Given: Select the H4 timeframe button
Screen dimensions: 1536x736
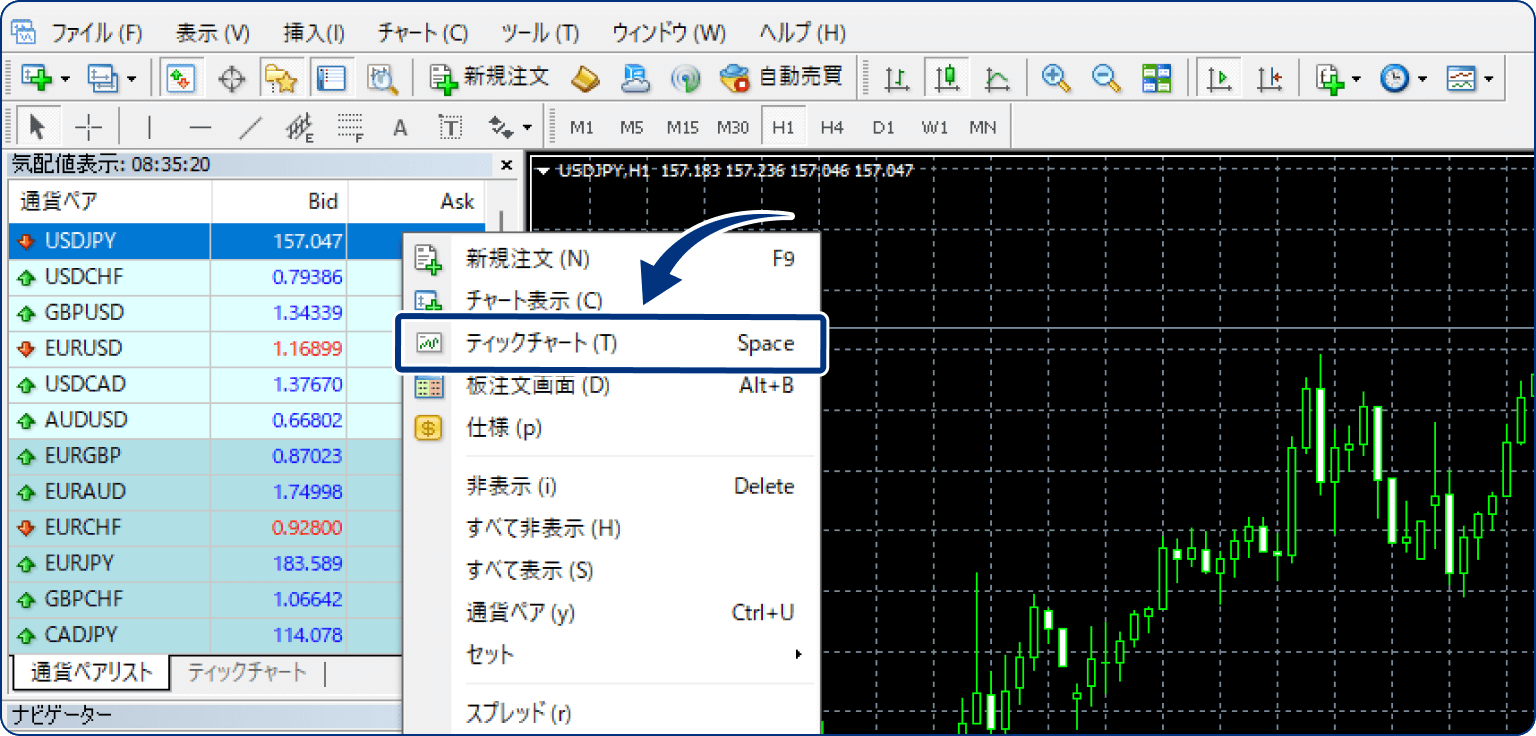Looking at the screenshot, I should [832, 127].
